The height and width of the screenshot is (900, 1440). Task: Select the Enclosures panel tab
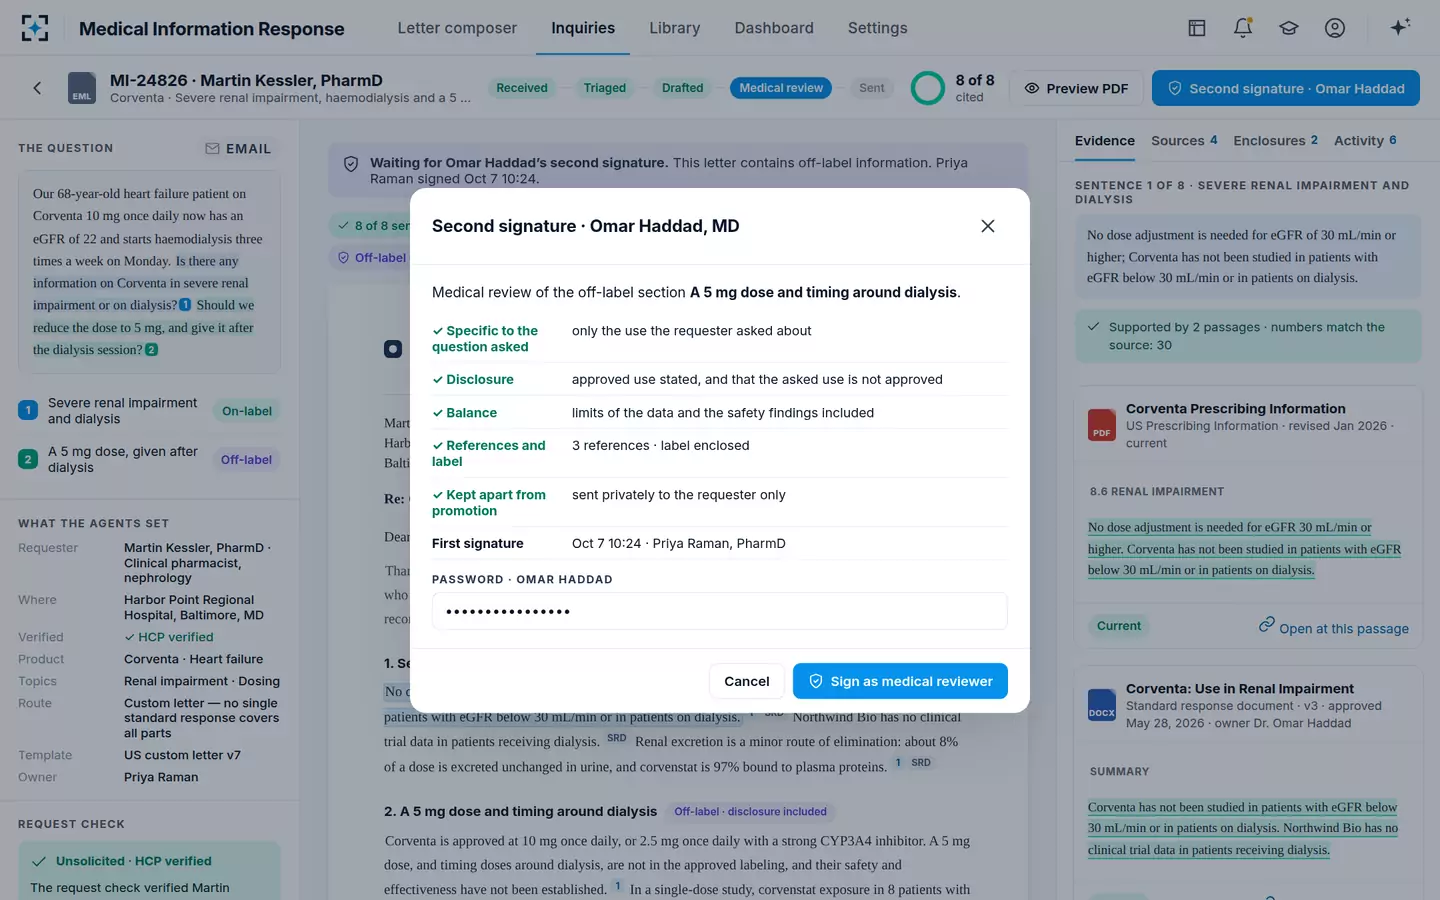[1276, 141]
